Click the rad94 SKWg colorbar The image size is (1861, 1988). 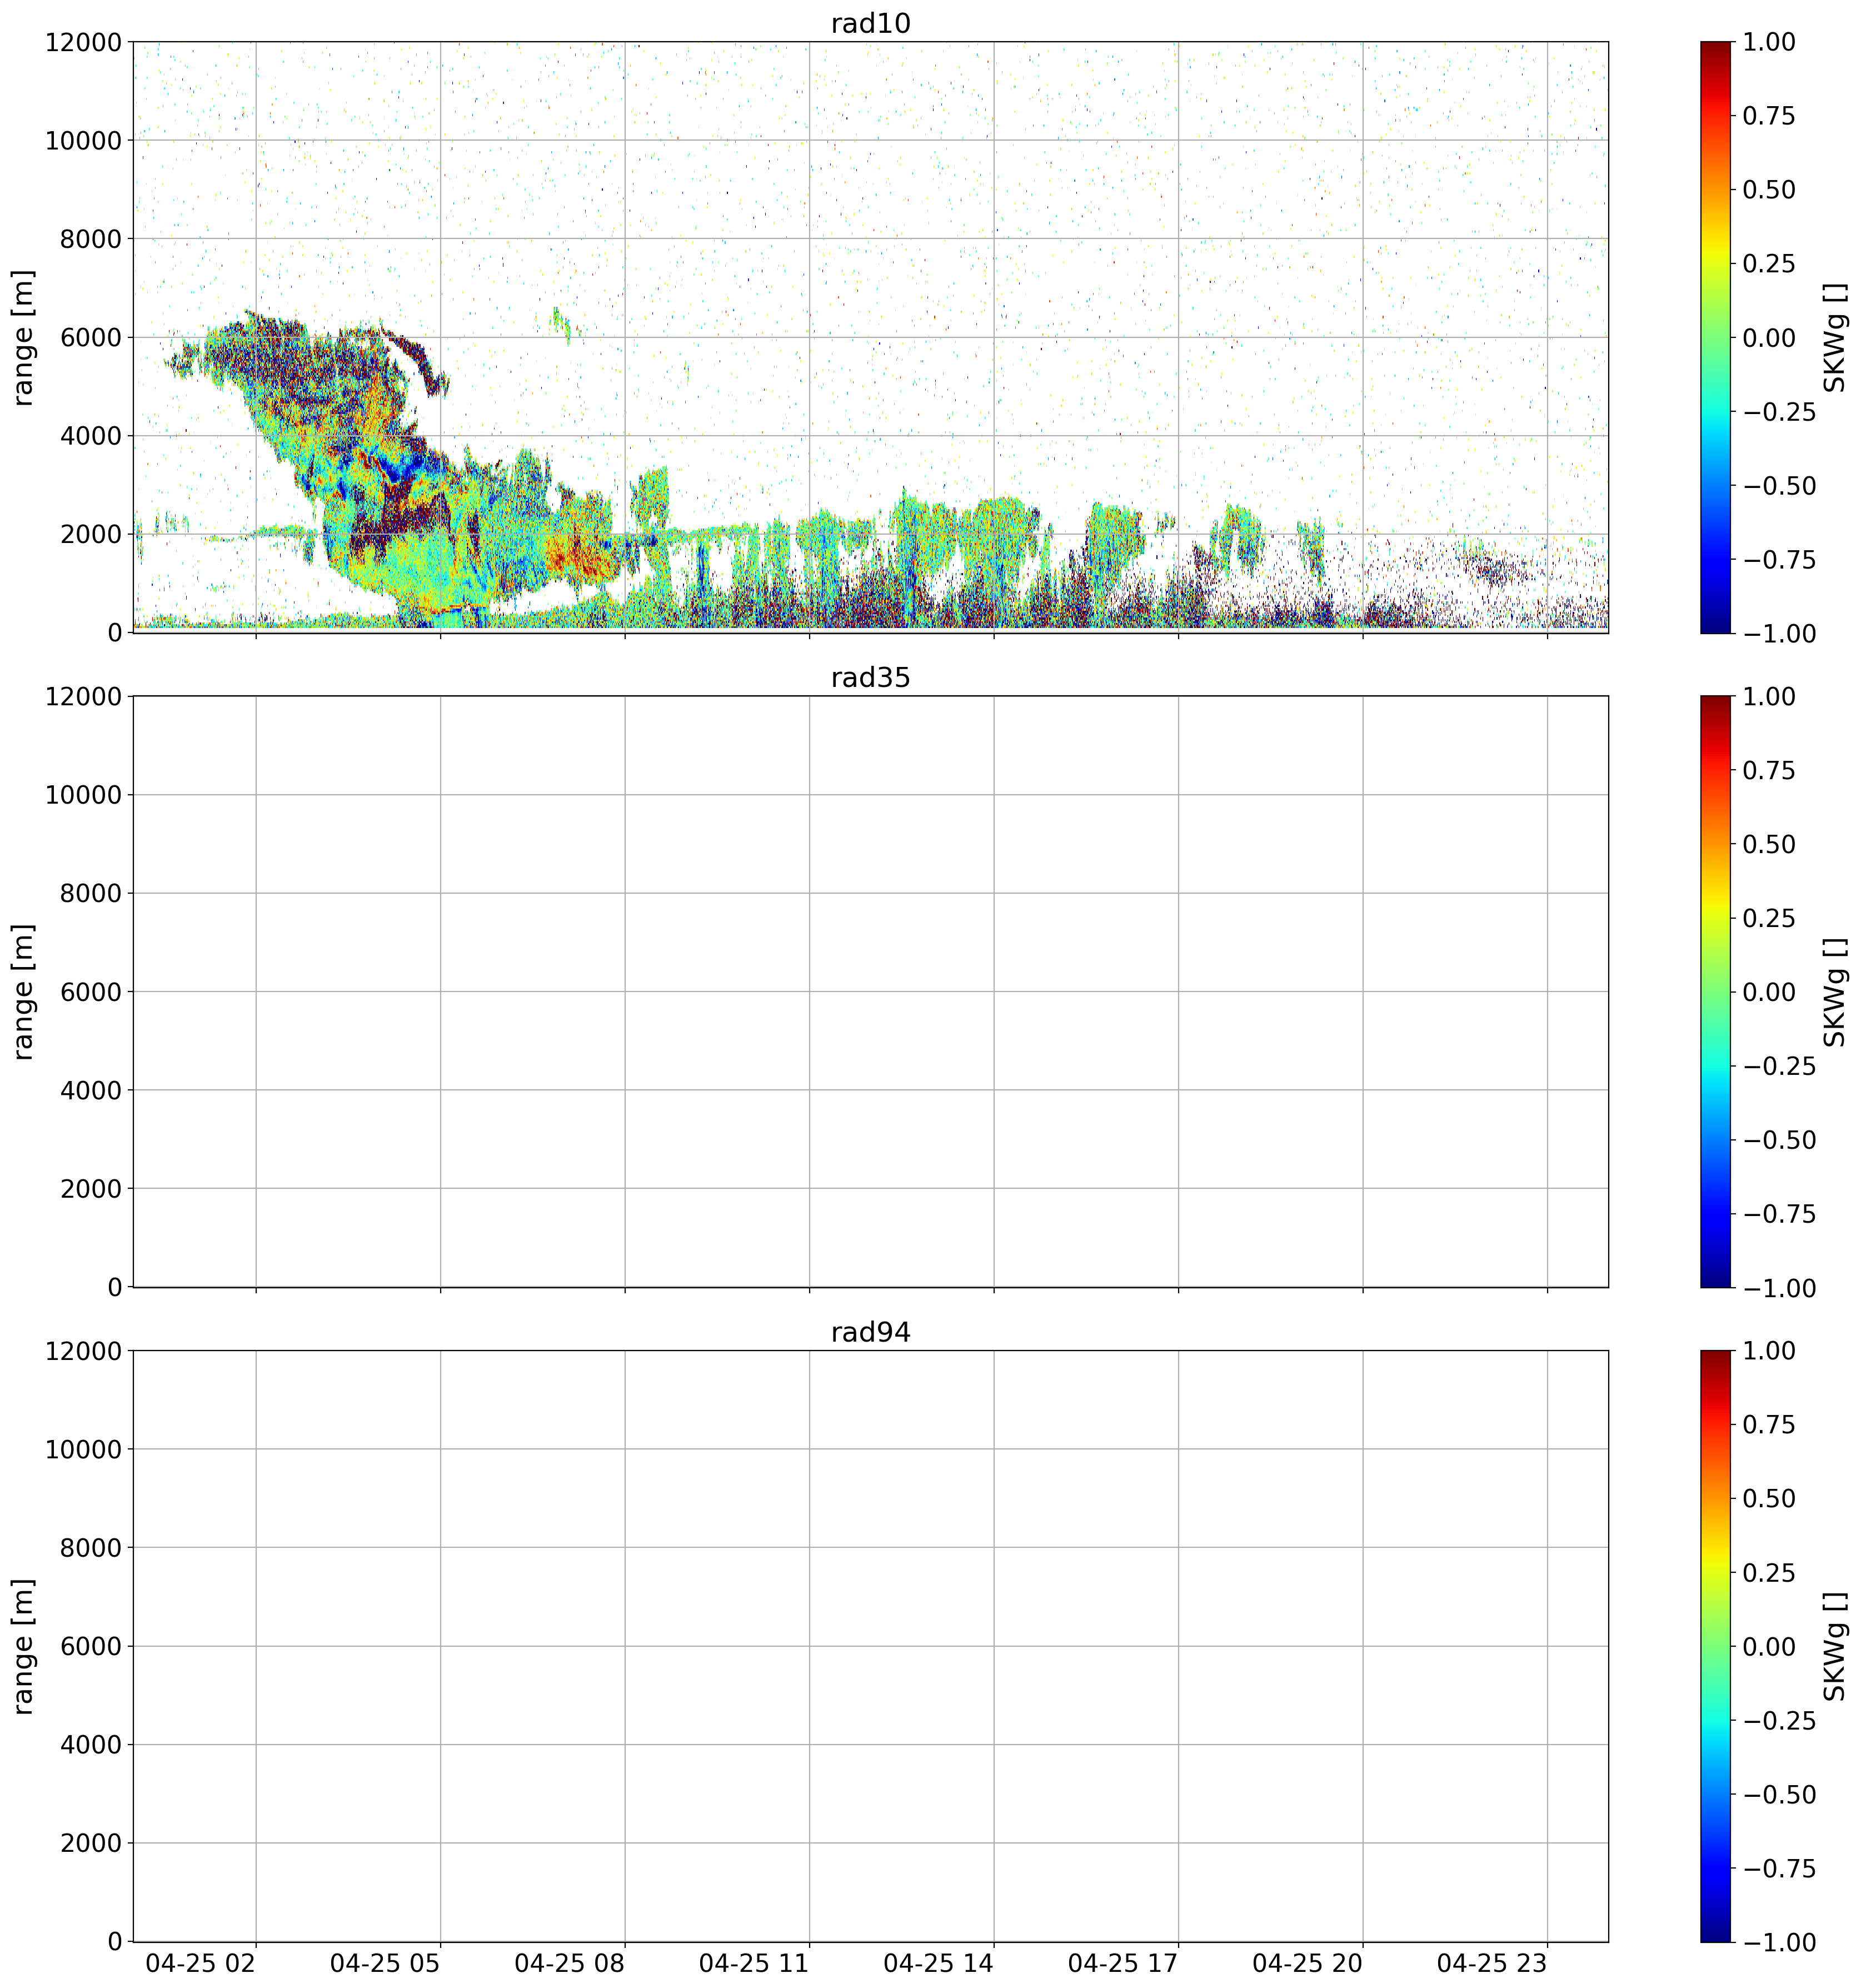coord(1715,1646)
